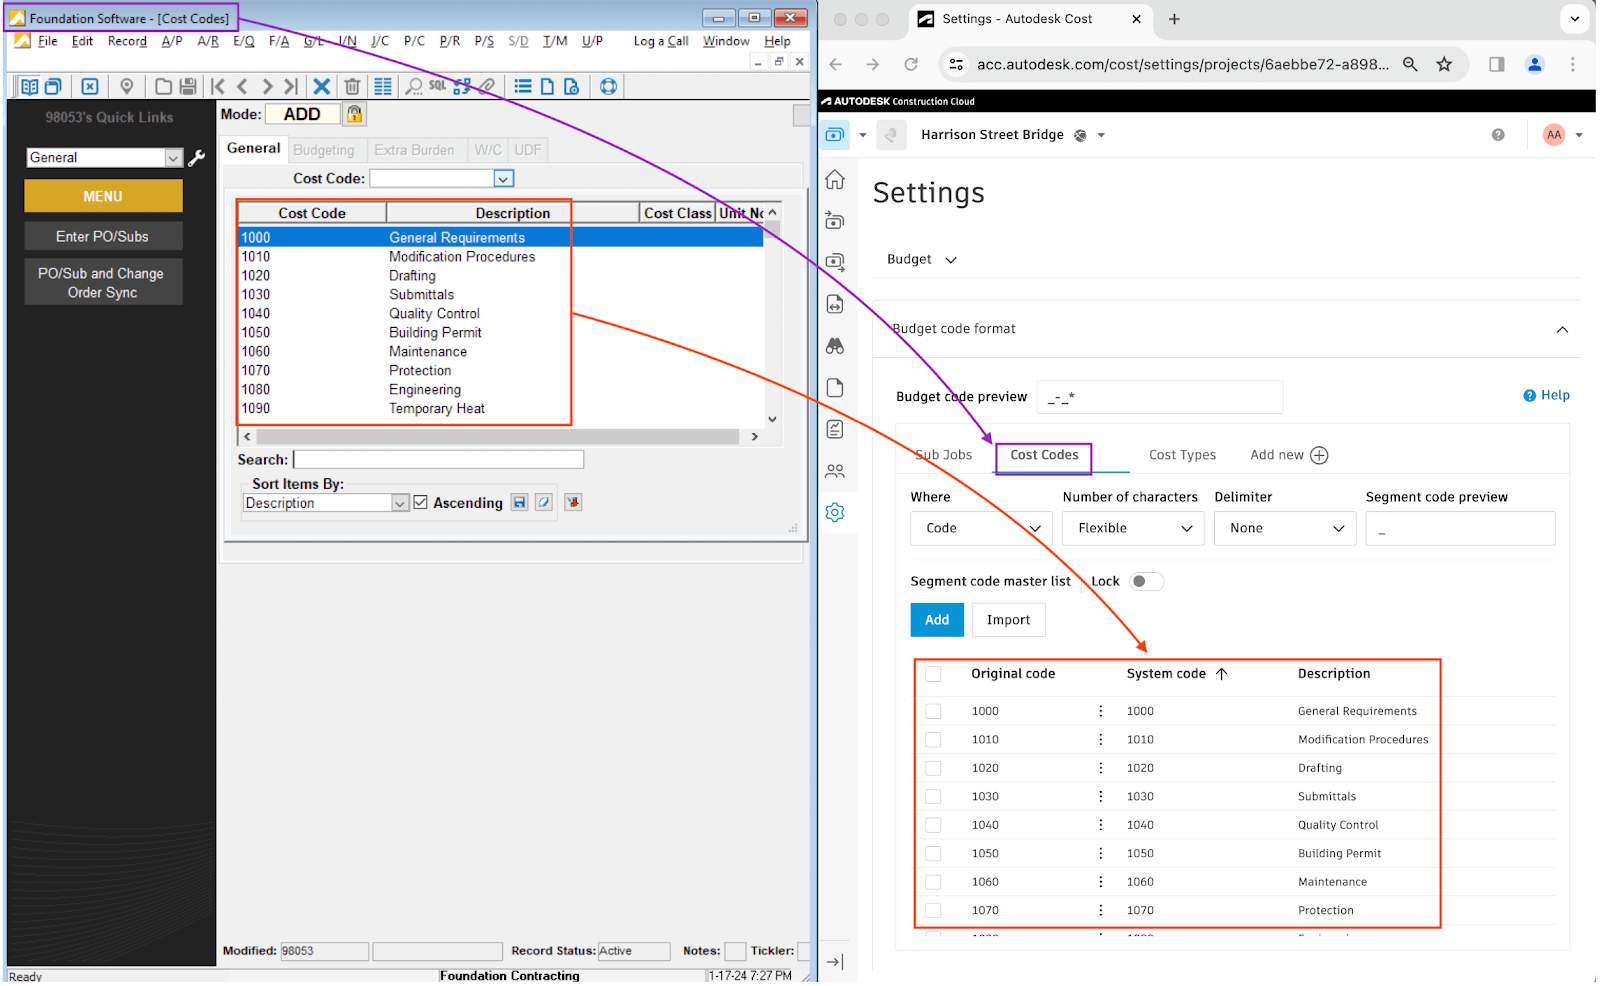This screenshot has height=986, width=1600.
Task: Open the settings gear icon in Autodesk sidebar
Action: pos(835,512)
